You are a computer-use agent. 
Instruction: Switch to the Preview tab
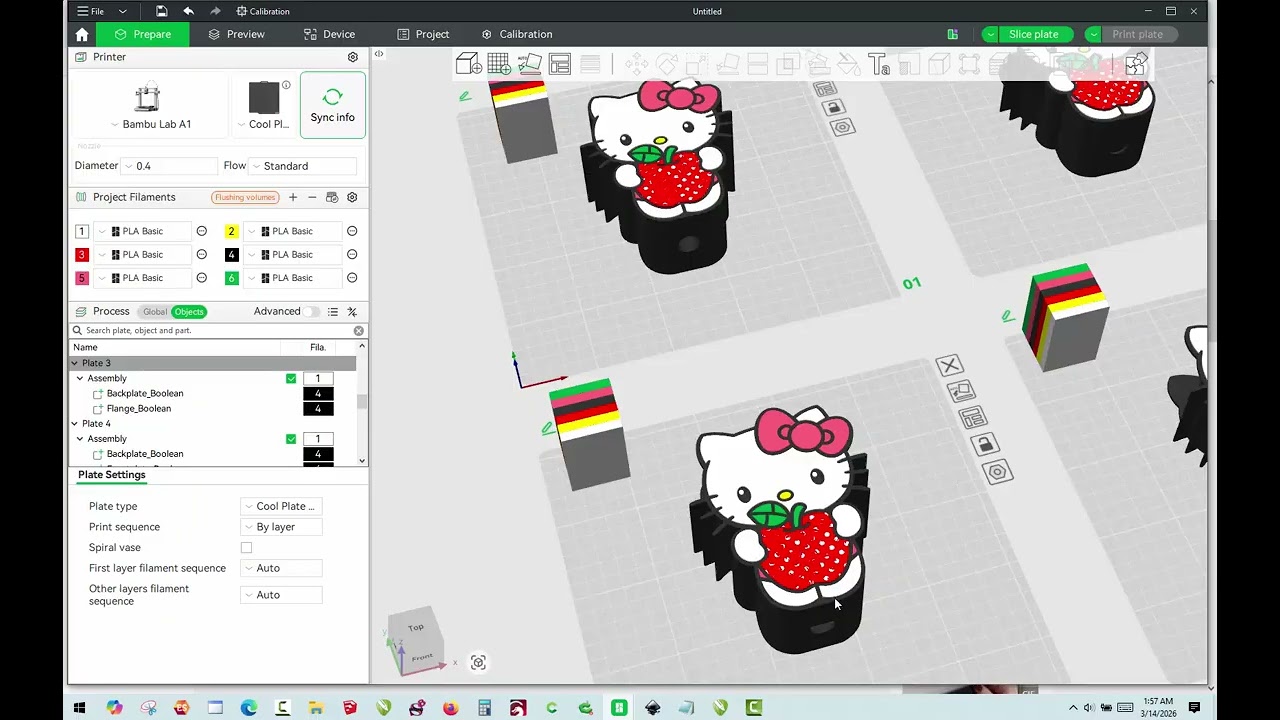236,34
